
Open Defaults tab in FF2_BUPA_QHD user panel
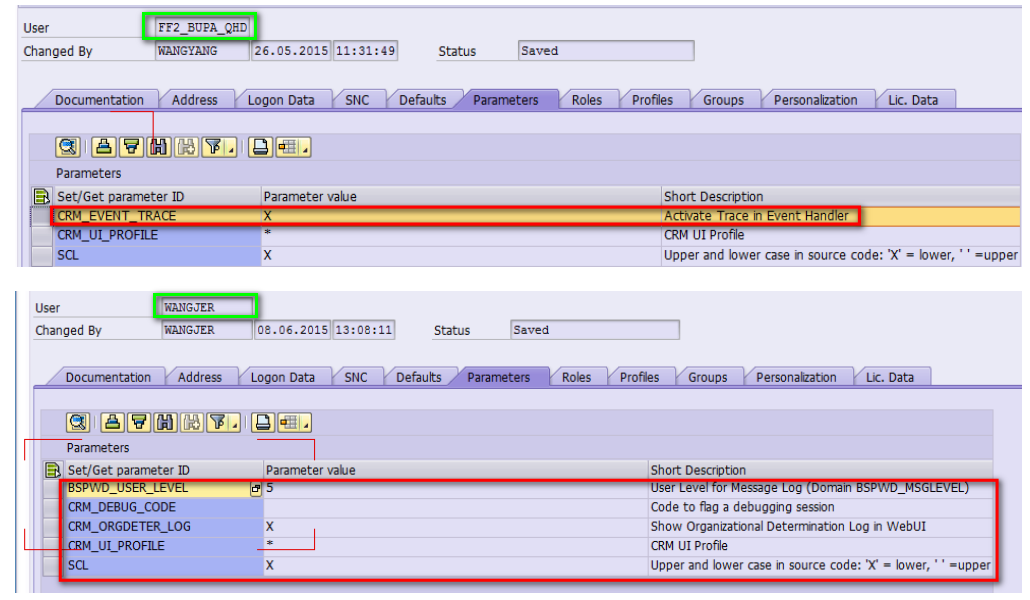422,100
